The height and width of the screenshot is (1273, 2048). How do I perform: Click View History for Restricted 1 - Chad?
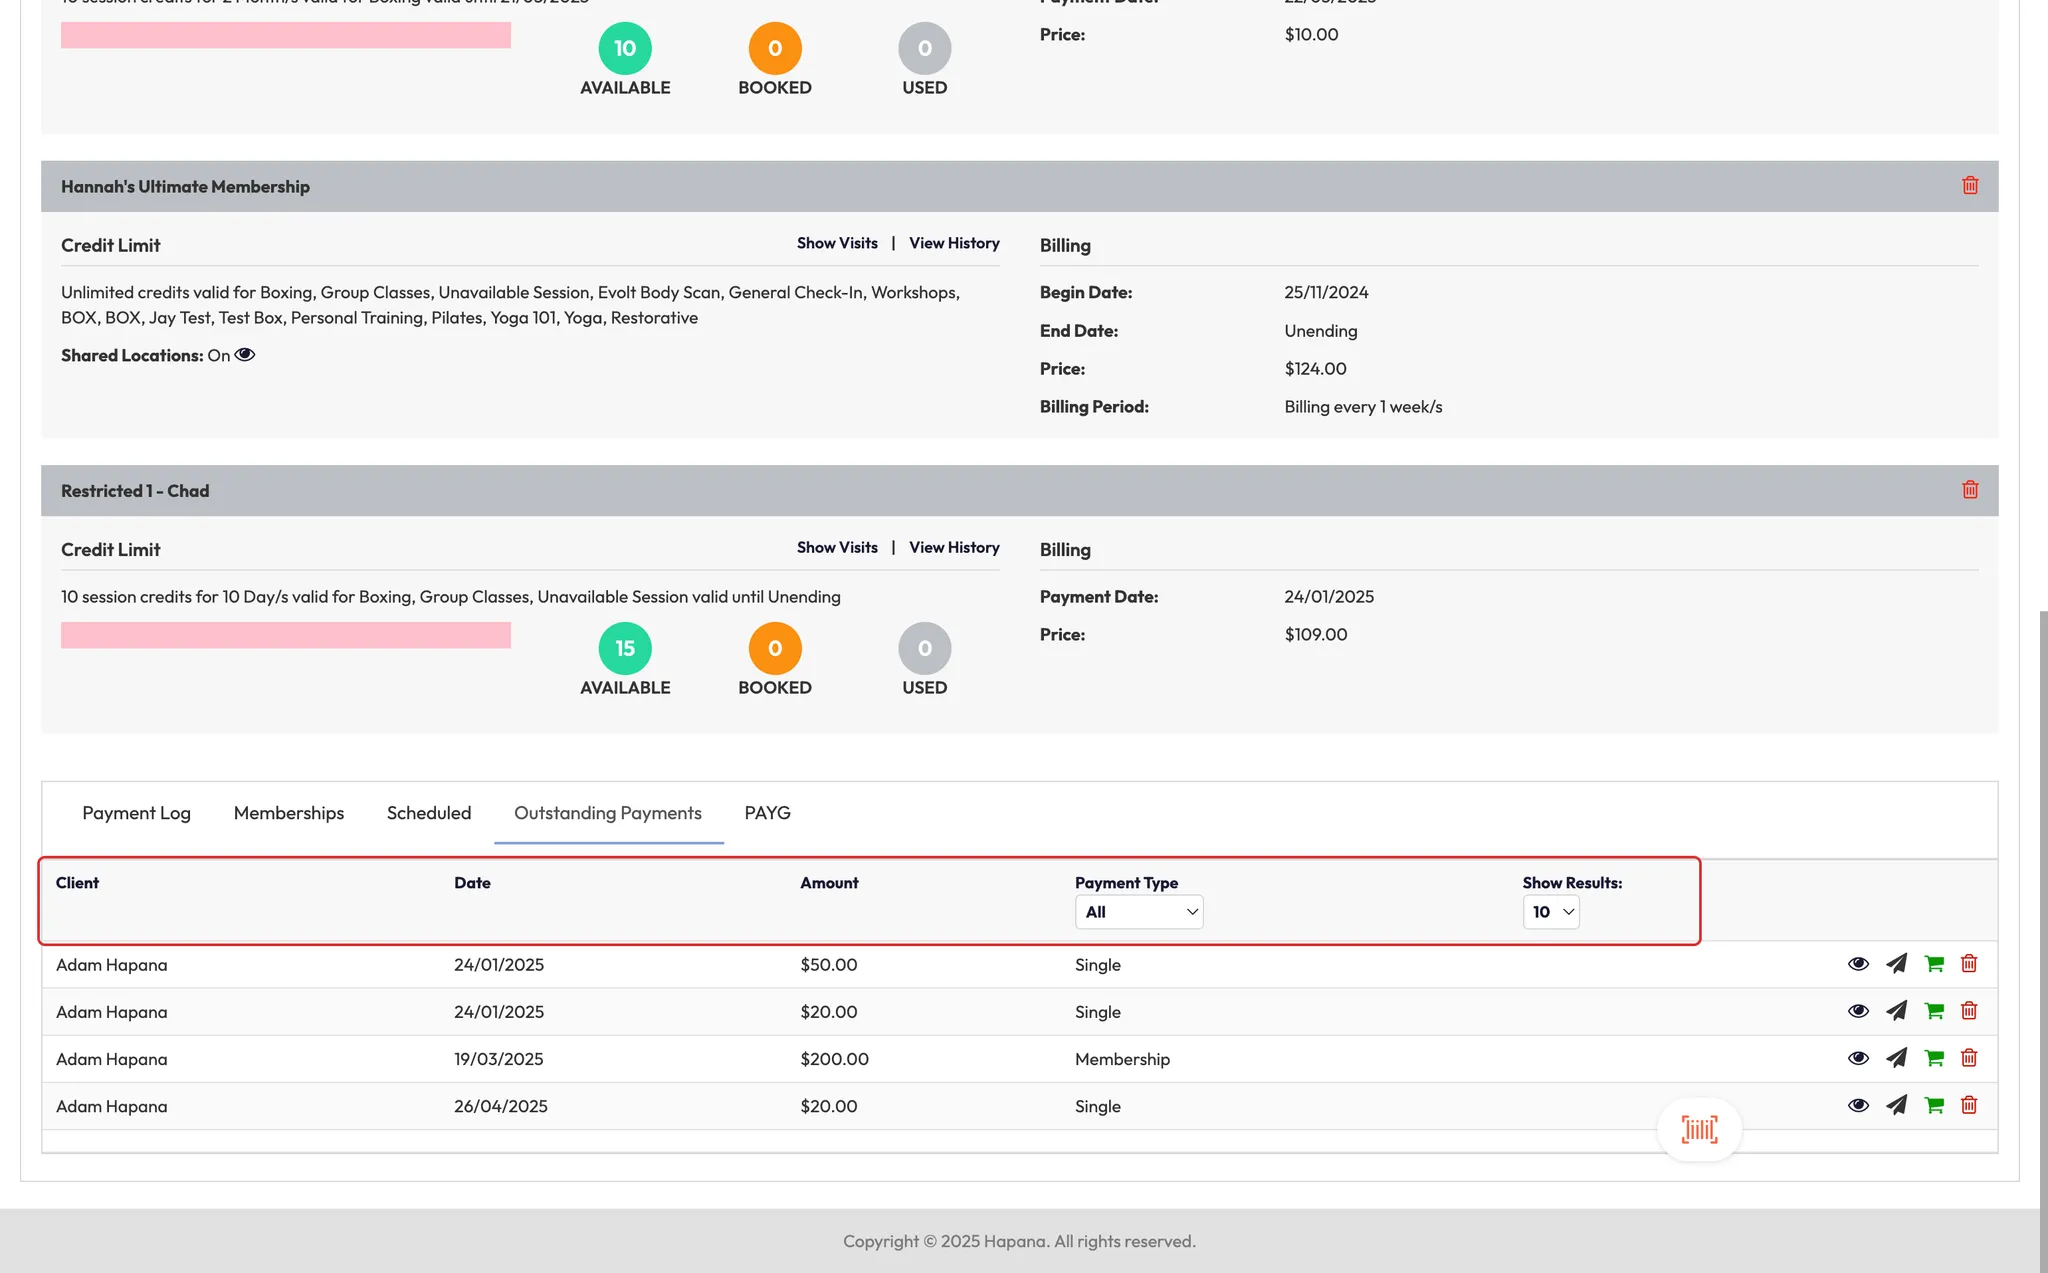tap(954, 547)
